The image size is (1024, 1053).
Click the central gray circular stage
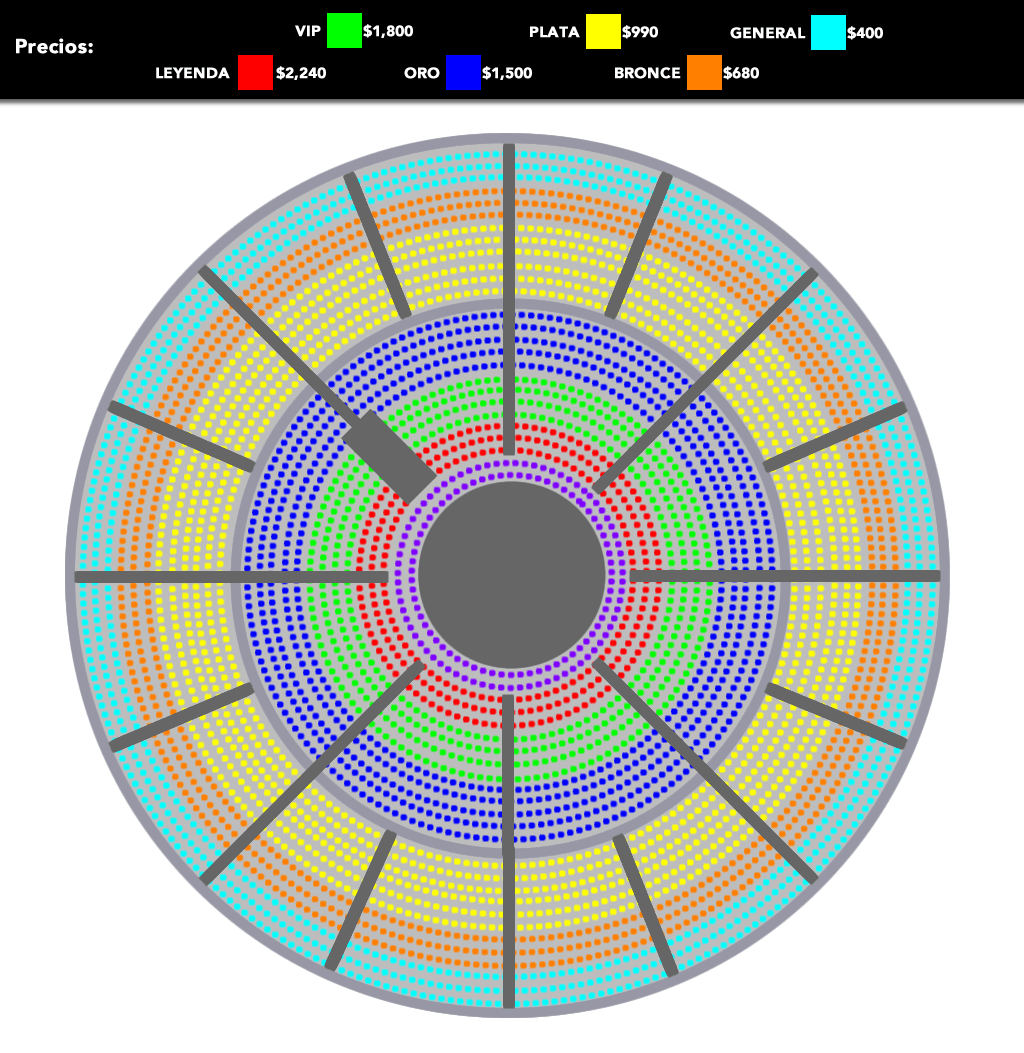[512, 574]
